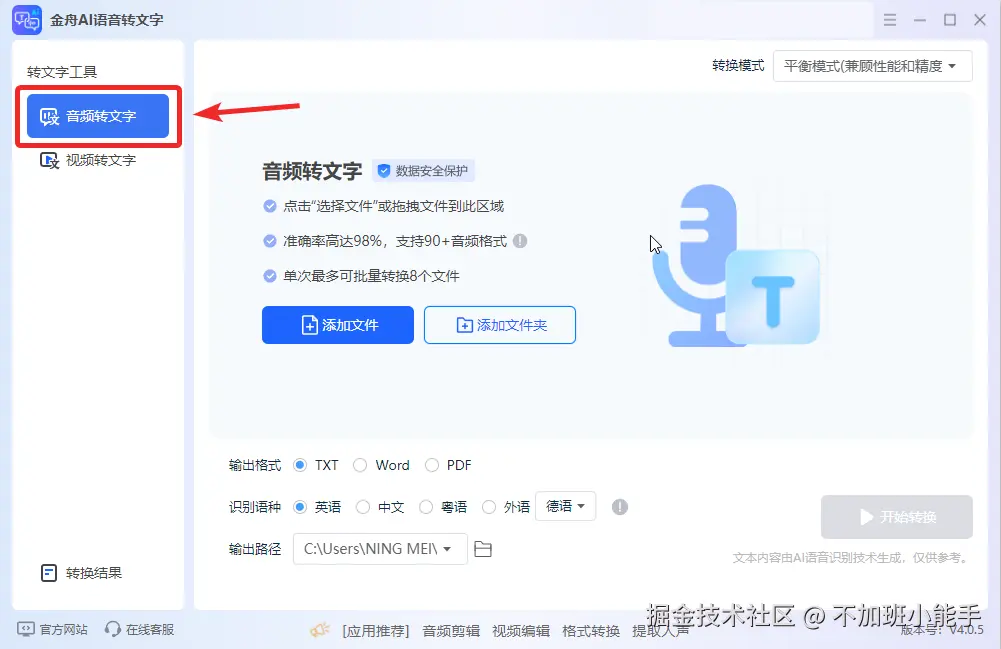Click the 点击"选择文件"或拖拽文件到此区域 text
Image resolution: width=1001 pixels, height=649 pixels.
pyautogui.click(x=393, y=206)
